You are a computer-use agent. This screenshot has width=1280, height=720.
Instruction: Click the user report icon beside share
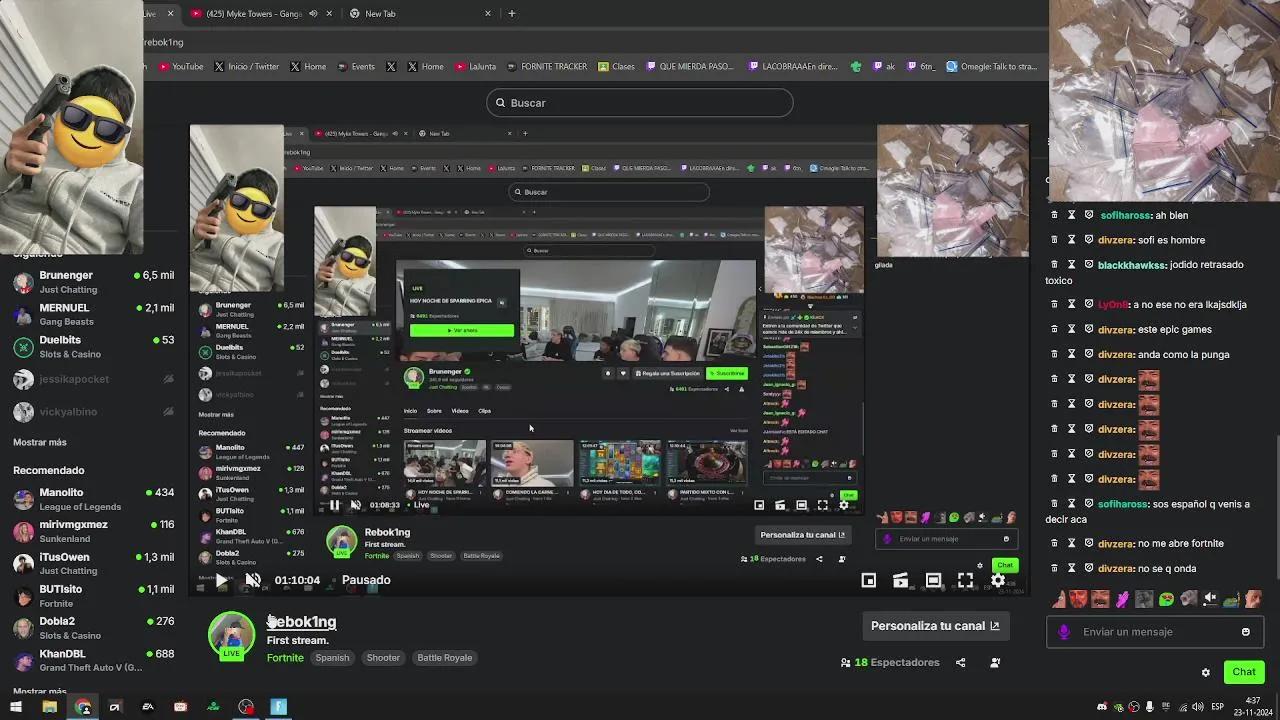995,662
